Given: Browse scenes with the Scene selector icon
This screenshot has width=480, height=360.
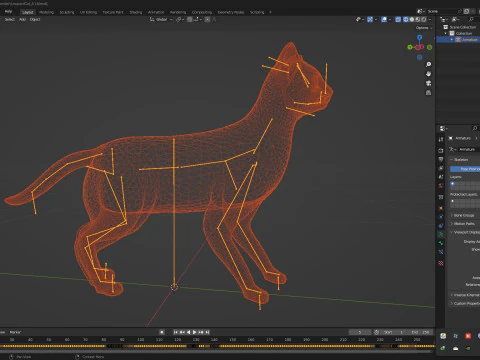Looking at the screenshot, I should [x=420, y=11].
